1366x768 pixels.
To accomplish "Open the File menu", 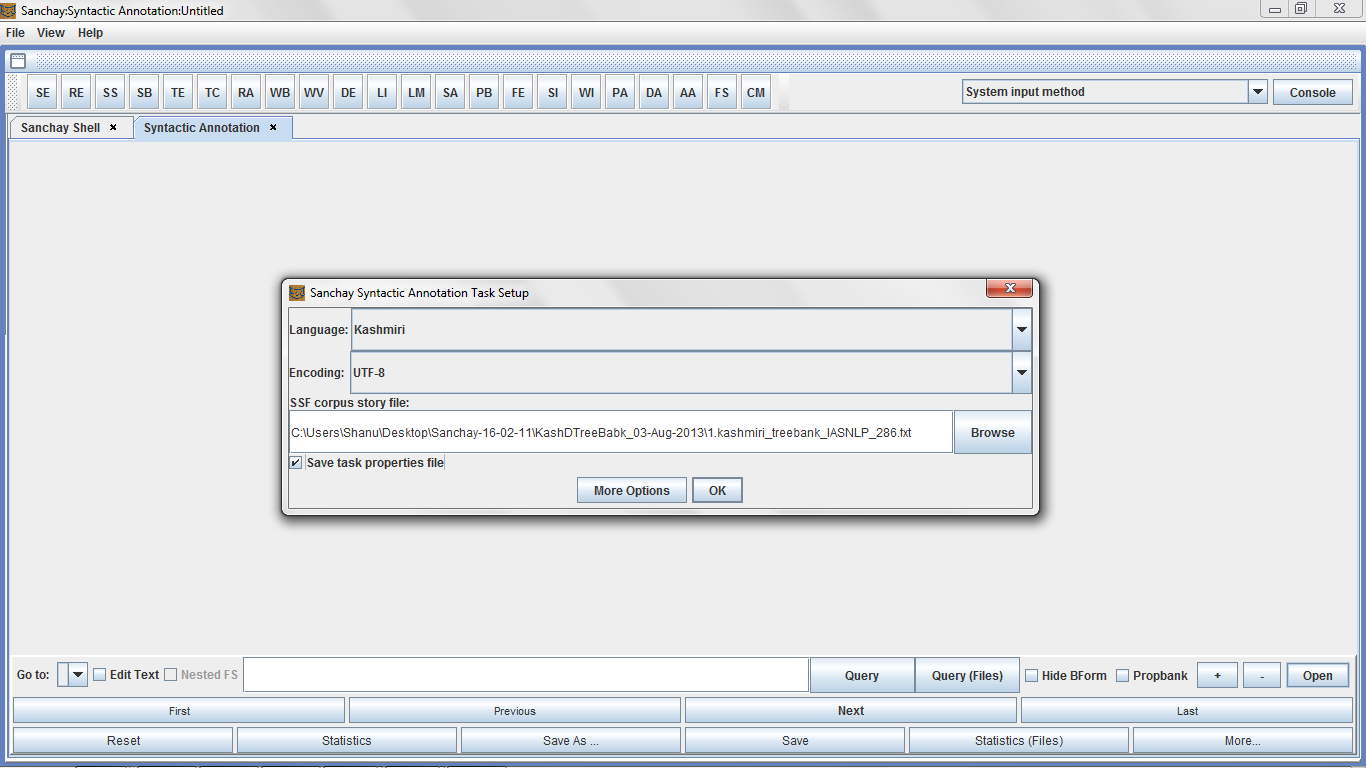I will coord(15,33).
